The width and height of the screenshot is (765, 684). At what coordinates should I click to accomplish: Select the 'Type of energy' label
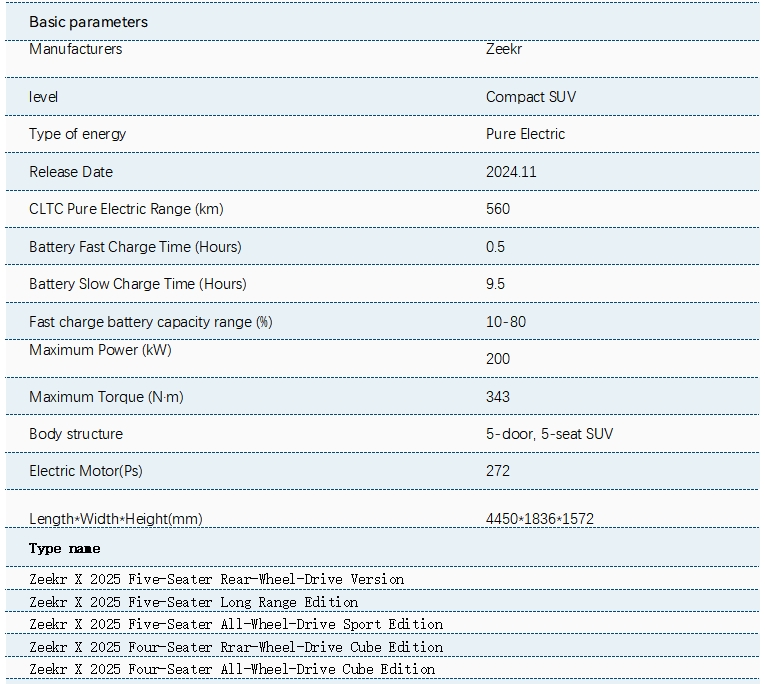[x=78, y=134]
